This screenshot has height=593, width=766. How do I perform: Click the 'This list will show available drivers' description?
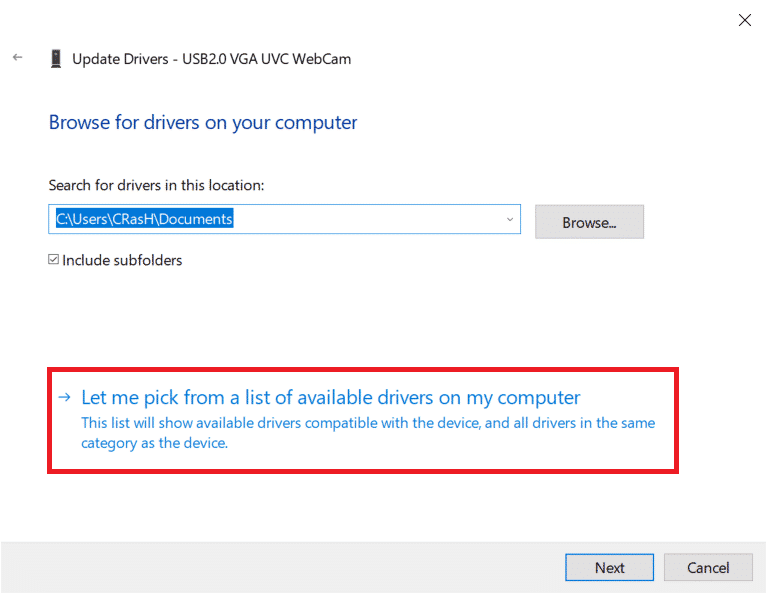coord(368,423)
